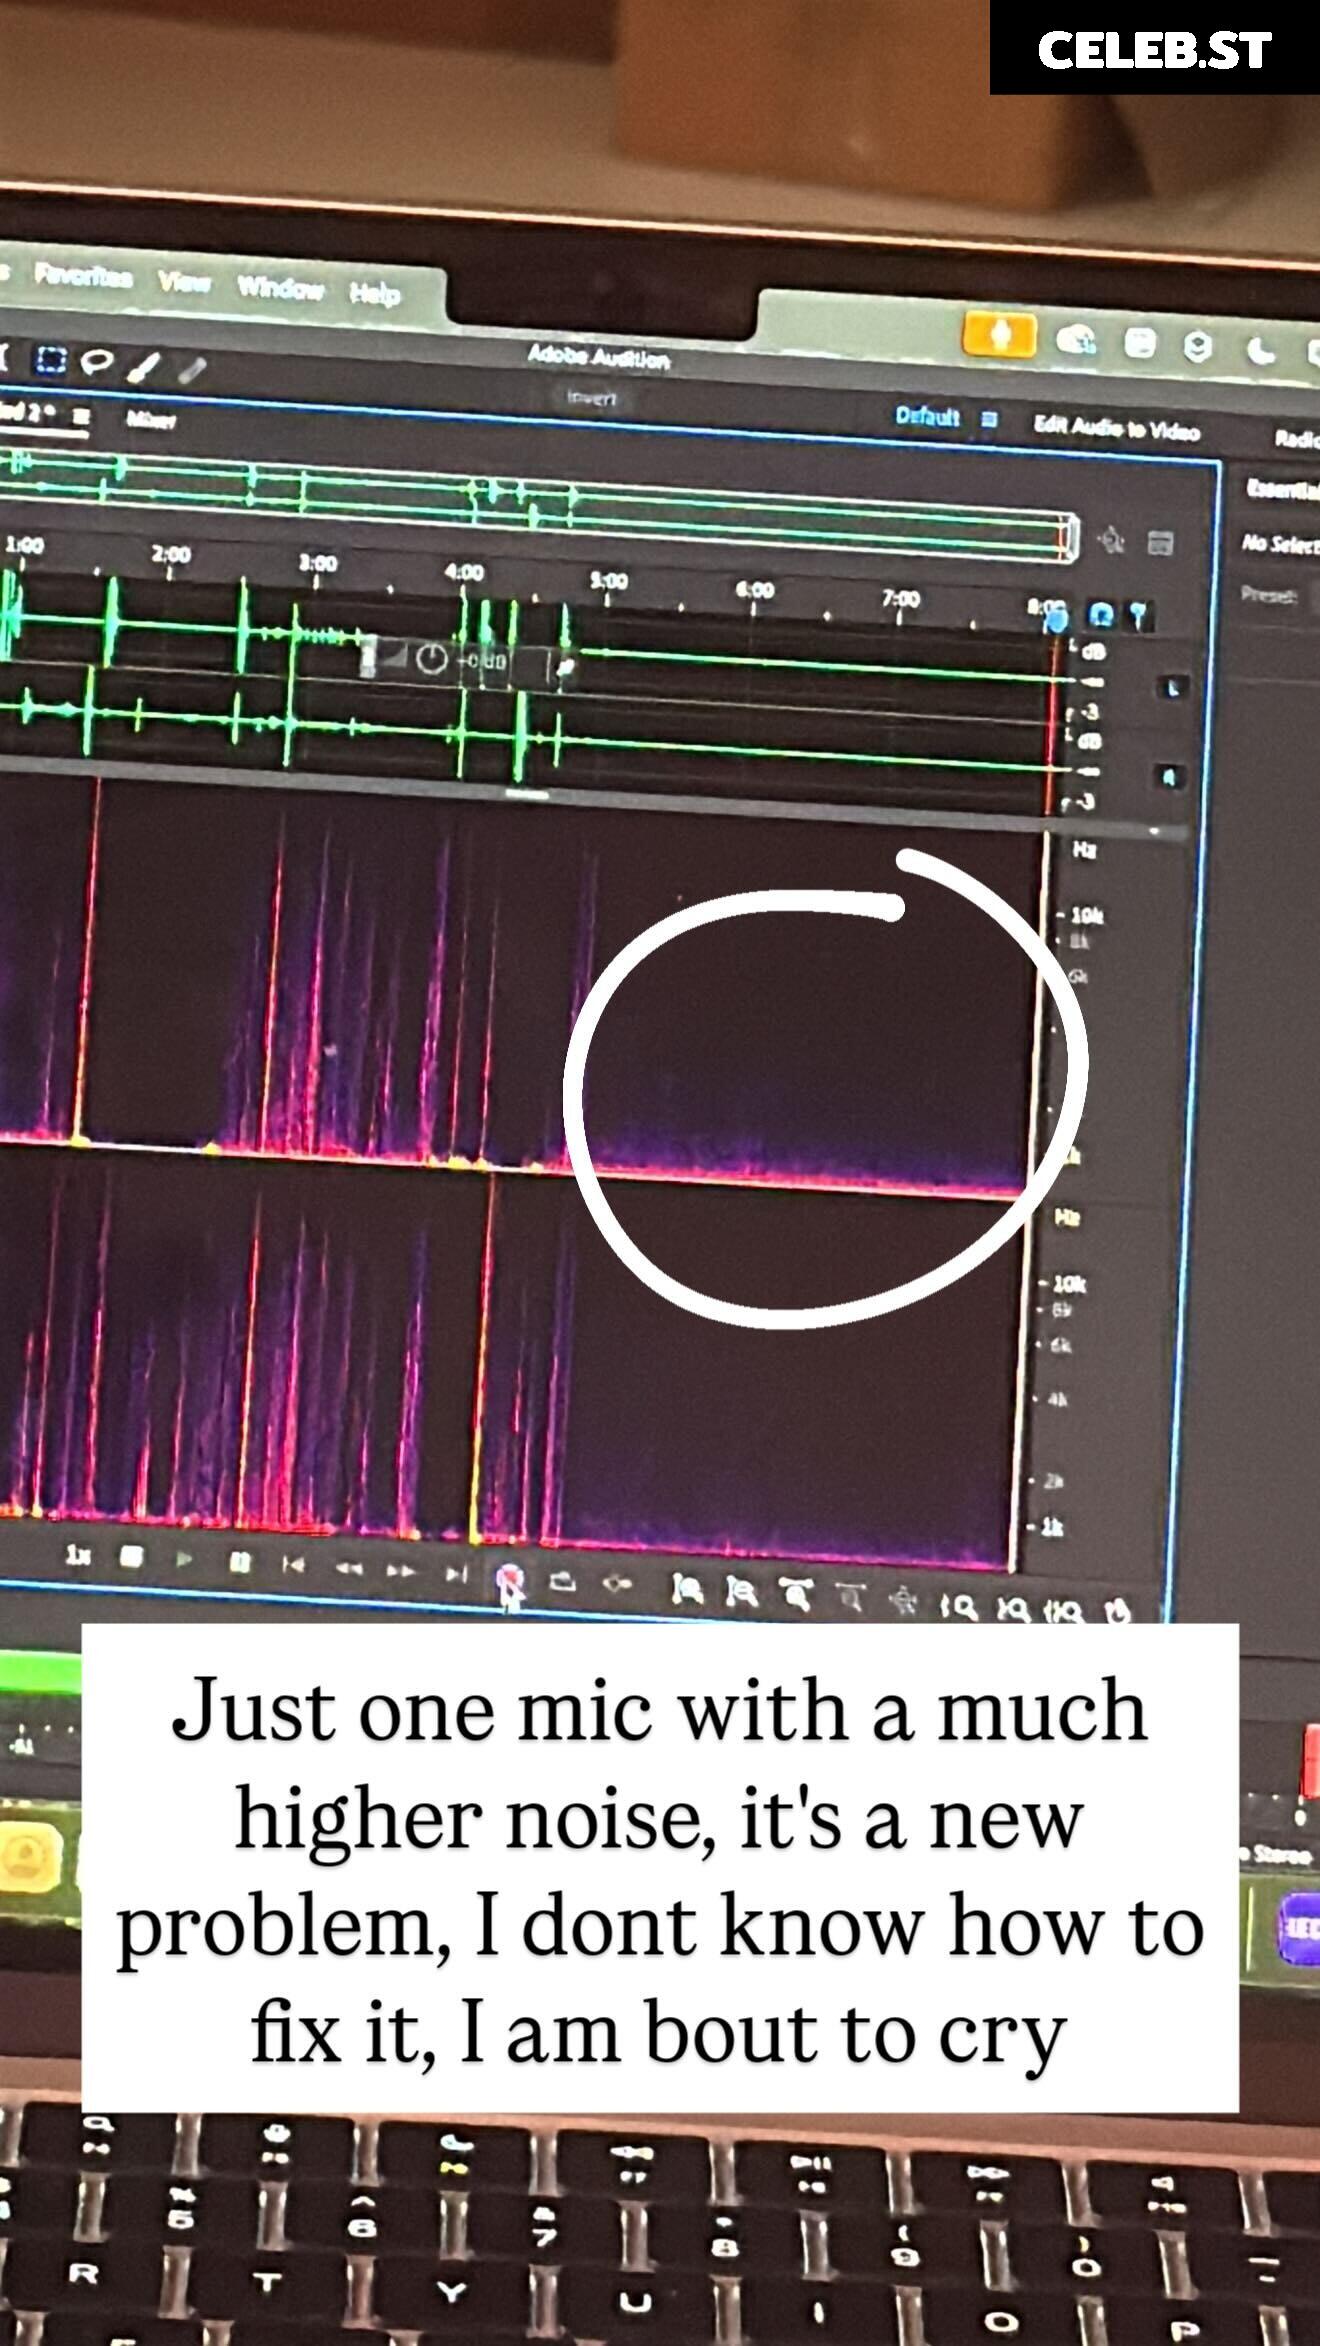1320x2346 pixels.
Task: Toggle the left channel L button
Action: click(1174, 687)
